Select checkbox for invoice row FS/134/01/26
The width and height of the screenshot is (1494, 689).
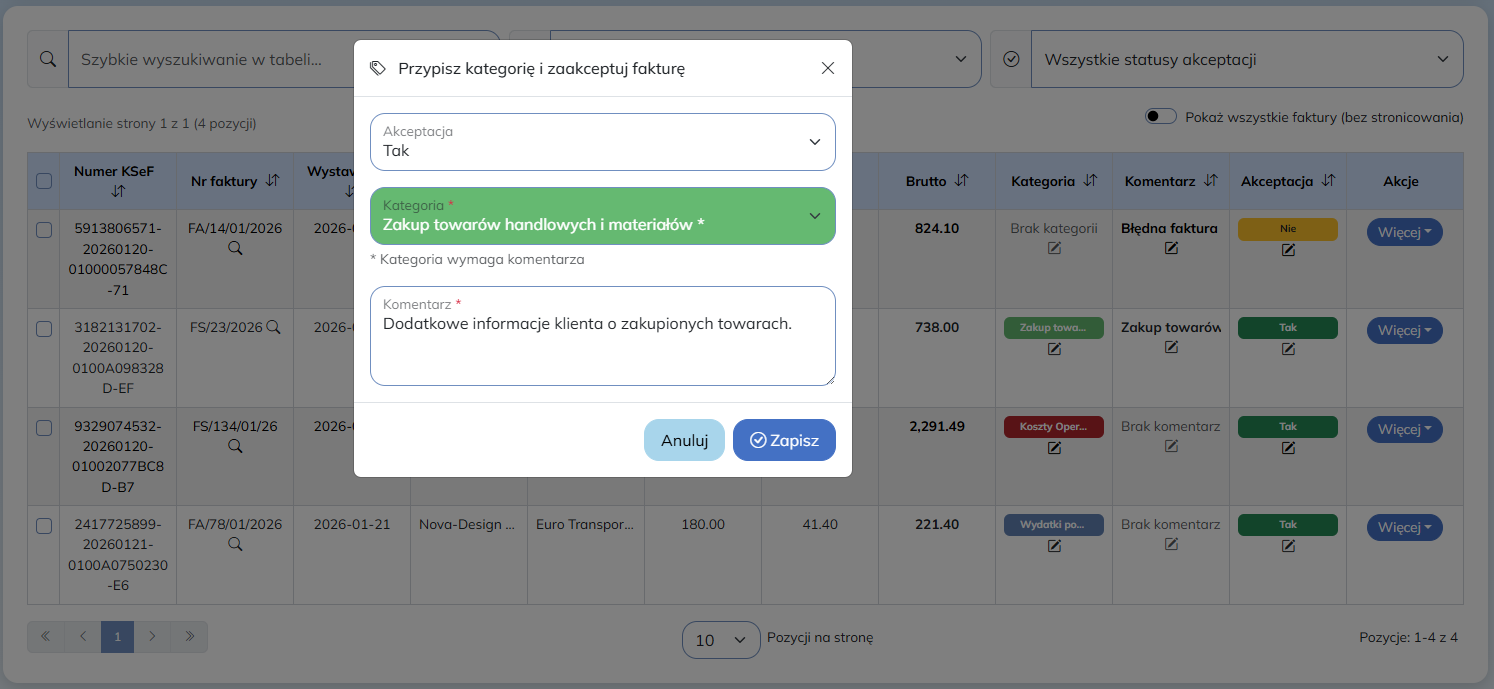[44, 428]
